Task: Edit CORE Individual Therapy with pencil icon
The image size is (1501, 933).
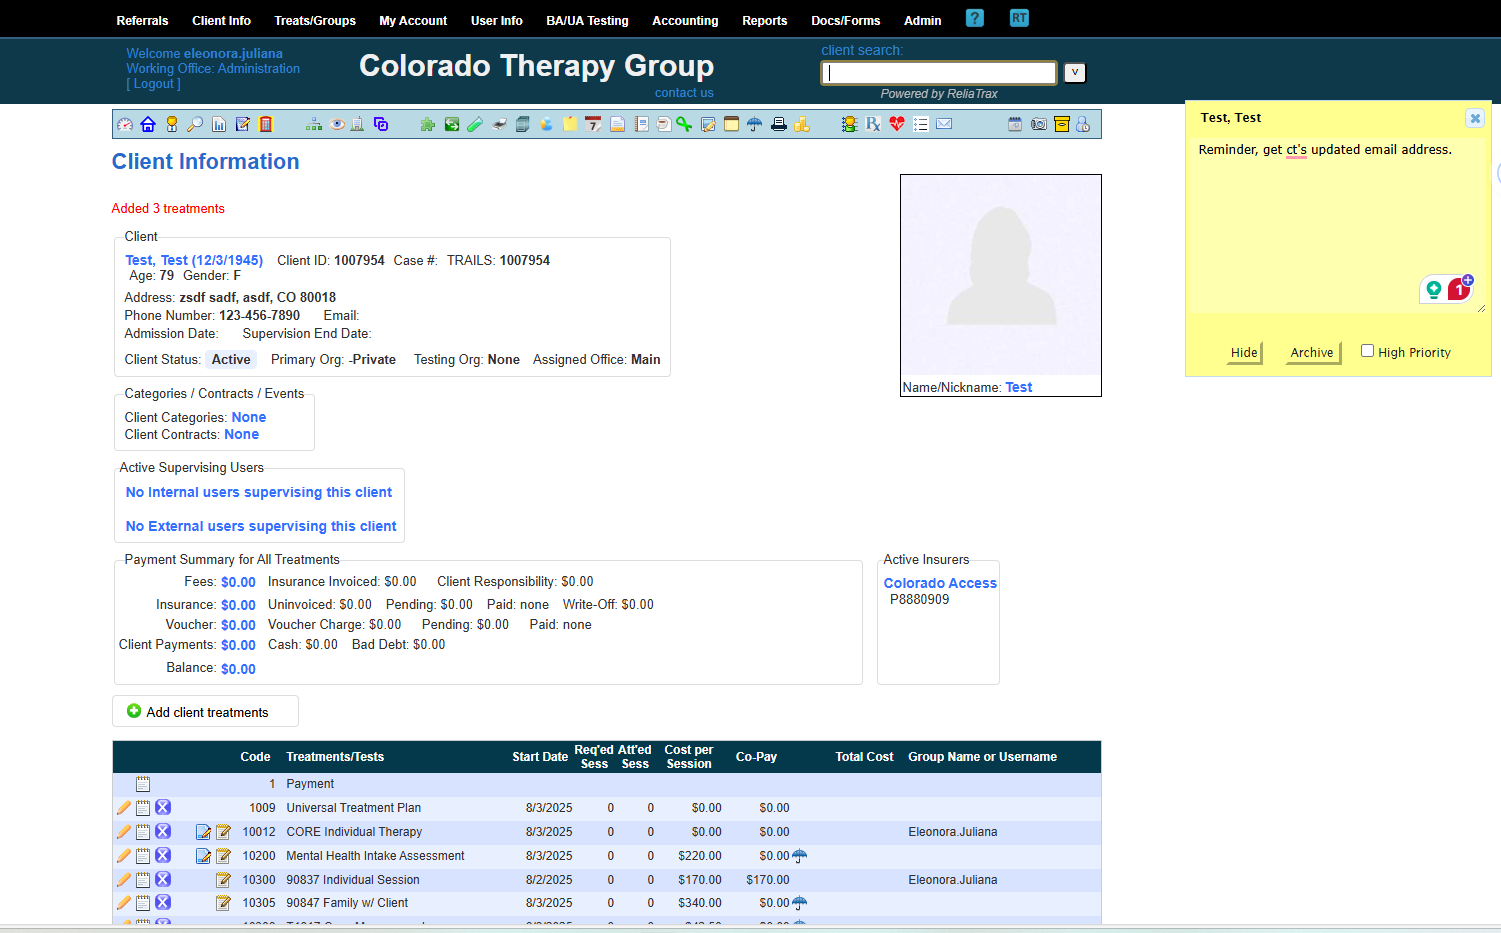Action: [124, 832]
